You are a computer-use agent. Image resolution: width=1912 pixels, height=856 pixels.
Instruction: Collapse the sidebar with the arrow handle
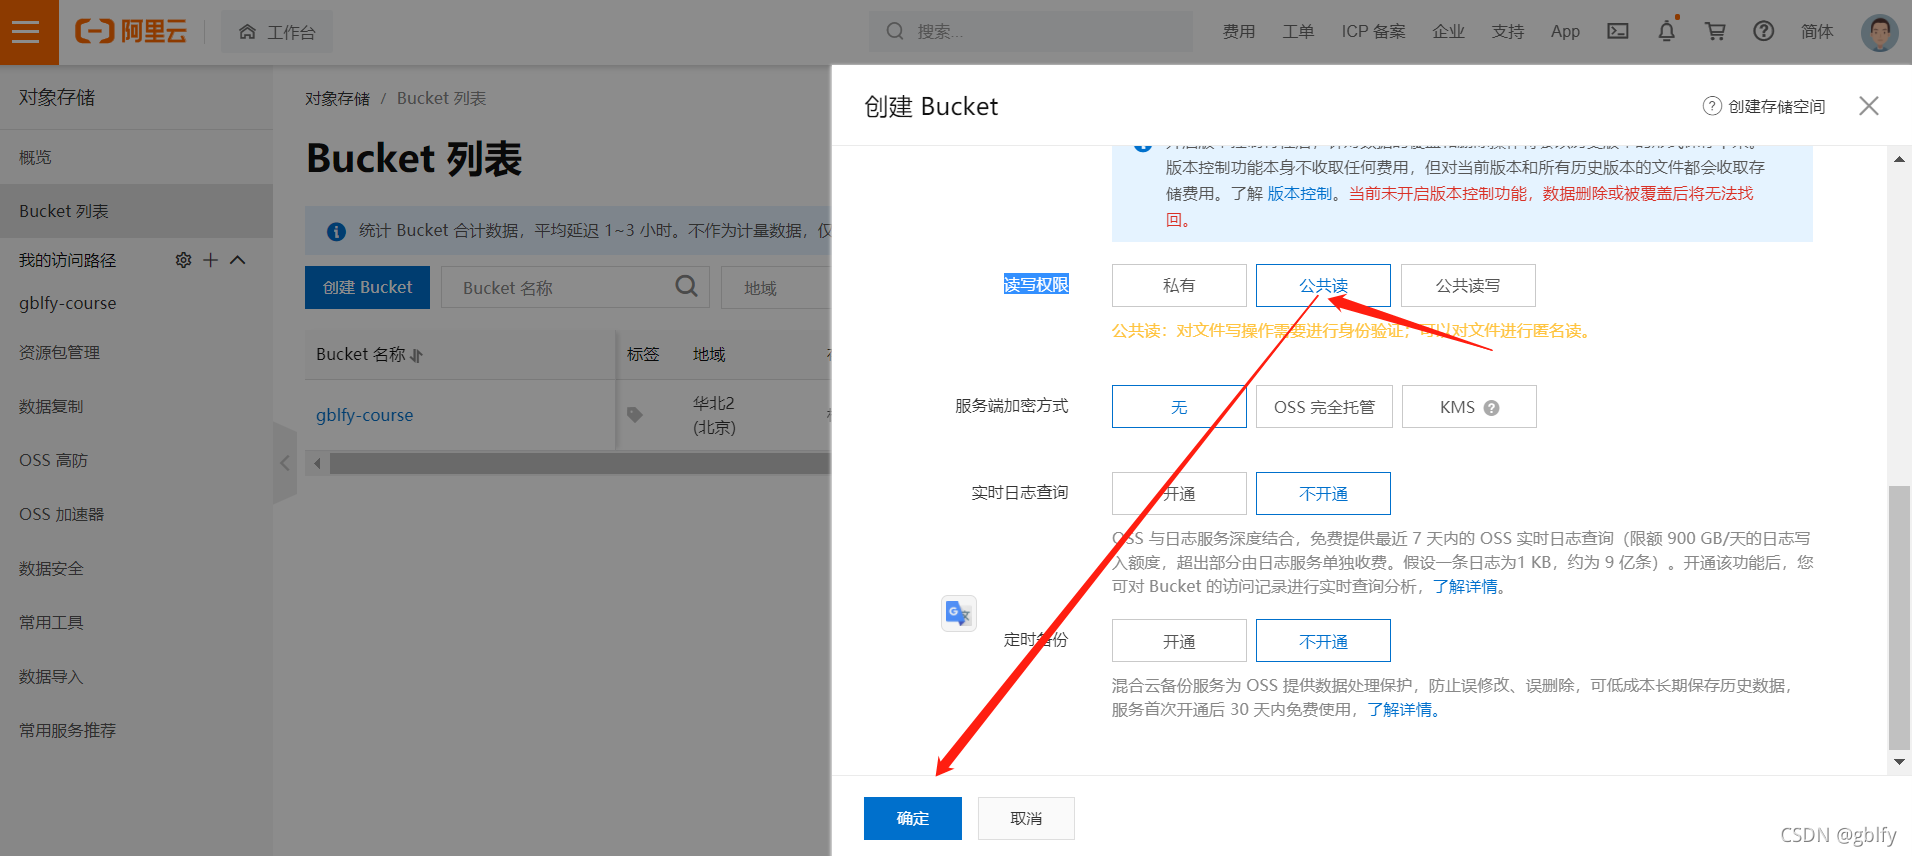(285, 463)
